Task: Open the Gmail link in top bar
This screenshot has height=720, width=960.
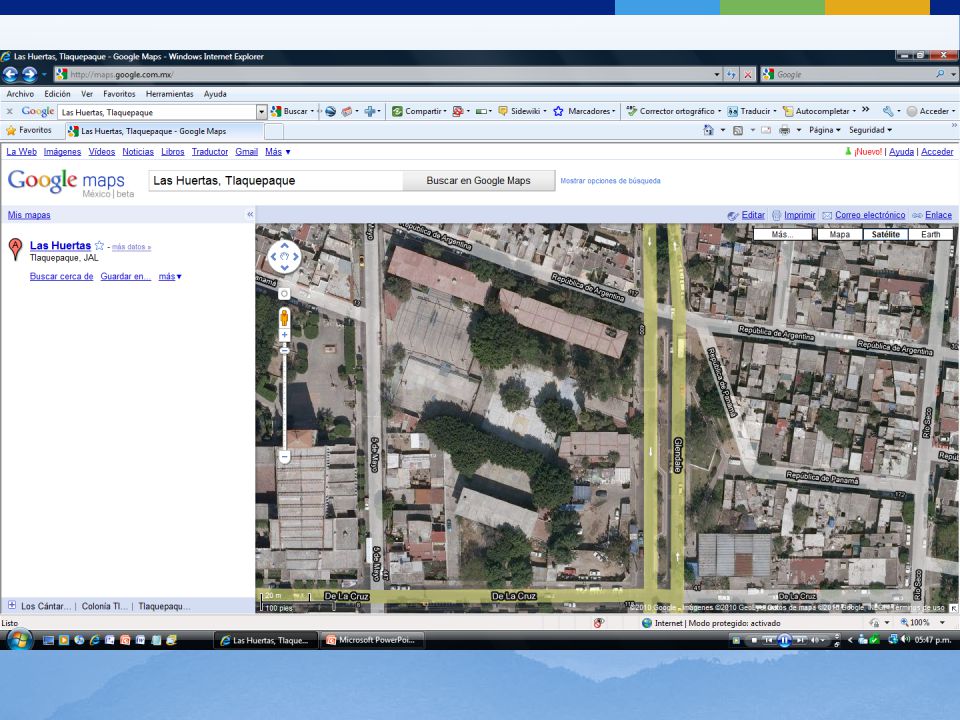Action: (246, 152)
